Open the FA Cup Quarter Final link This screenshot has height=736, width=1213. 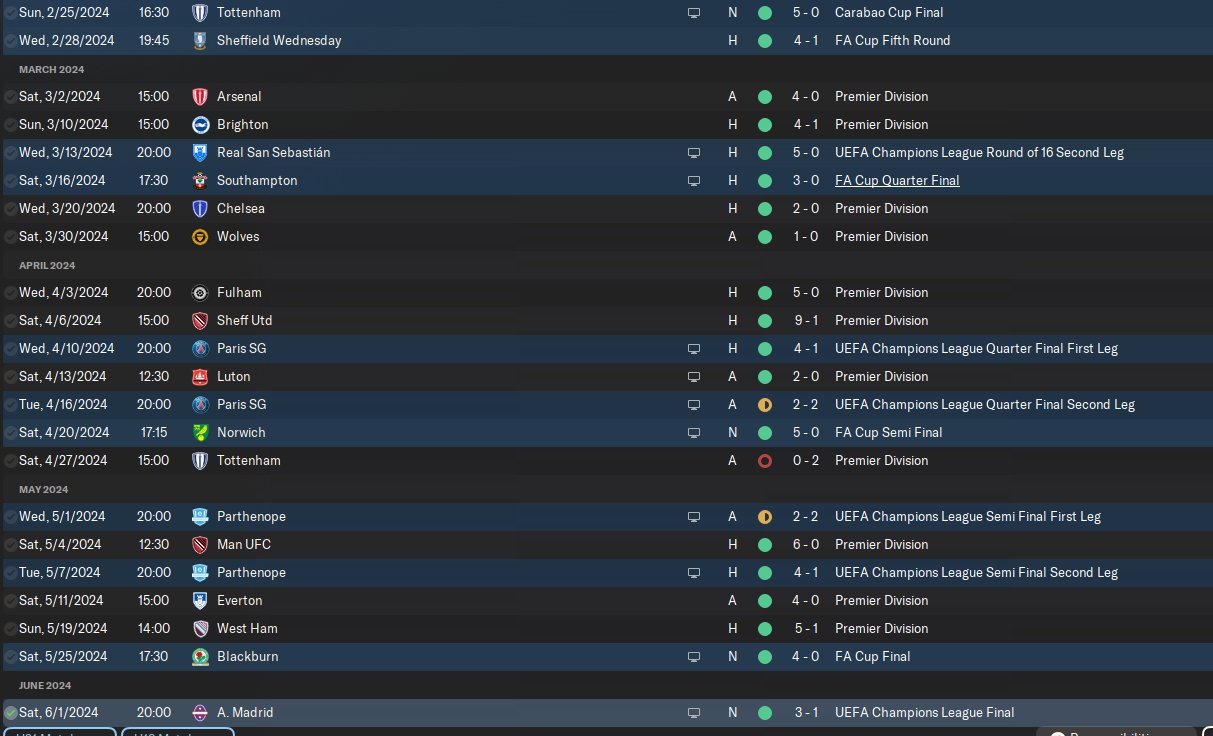pyautogui.click(x=897, y=181)
